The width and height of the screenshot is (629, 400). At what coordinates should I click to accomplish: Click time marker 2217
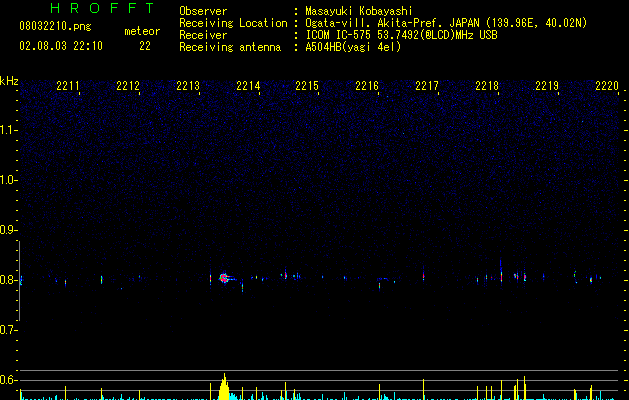click(x=427, y=85)
